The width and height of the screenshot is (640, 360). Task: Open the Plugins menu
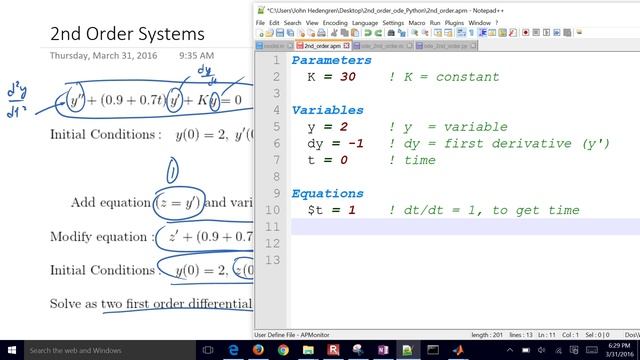coord(454,23)
